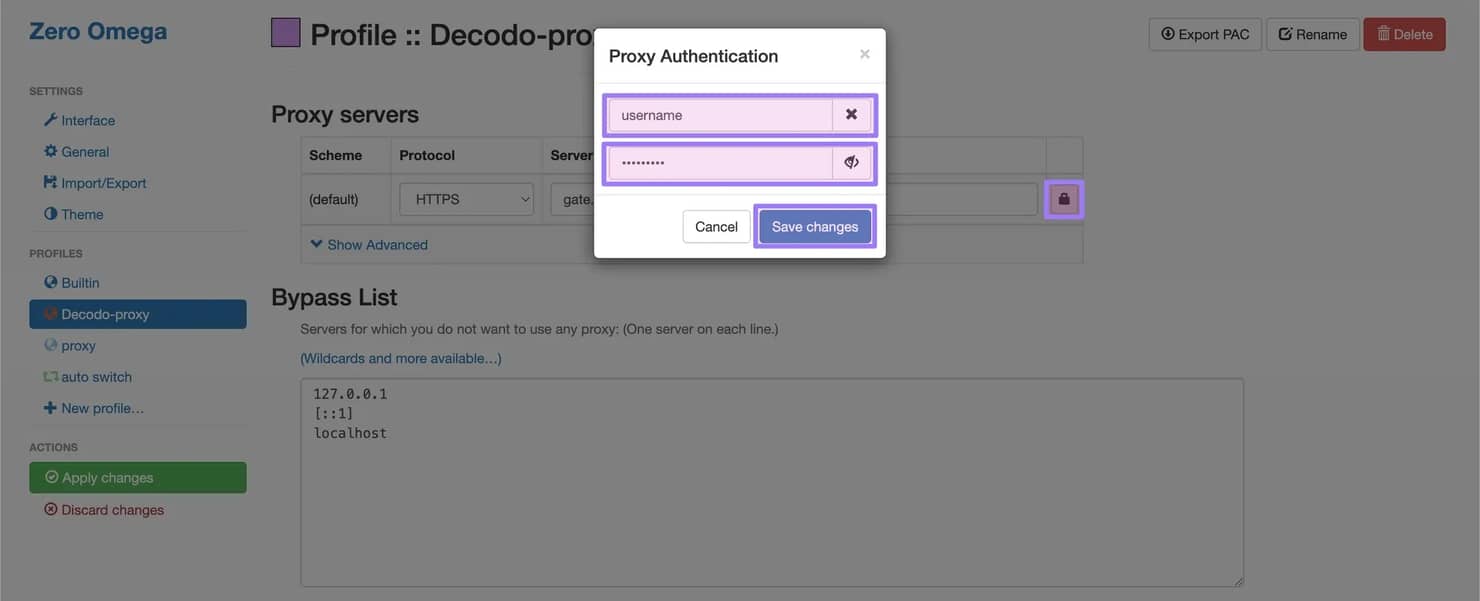Image resolution: width=1480 pixels, height=601 pixels.
Task: Open Wildcards and more available link
Action: [x=401, y=358]
